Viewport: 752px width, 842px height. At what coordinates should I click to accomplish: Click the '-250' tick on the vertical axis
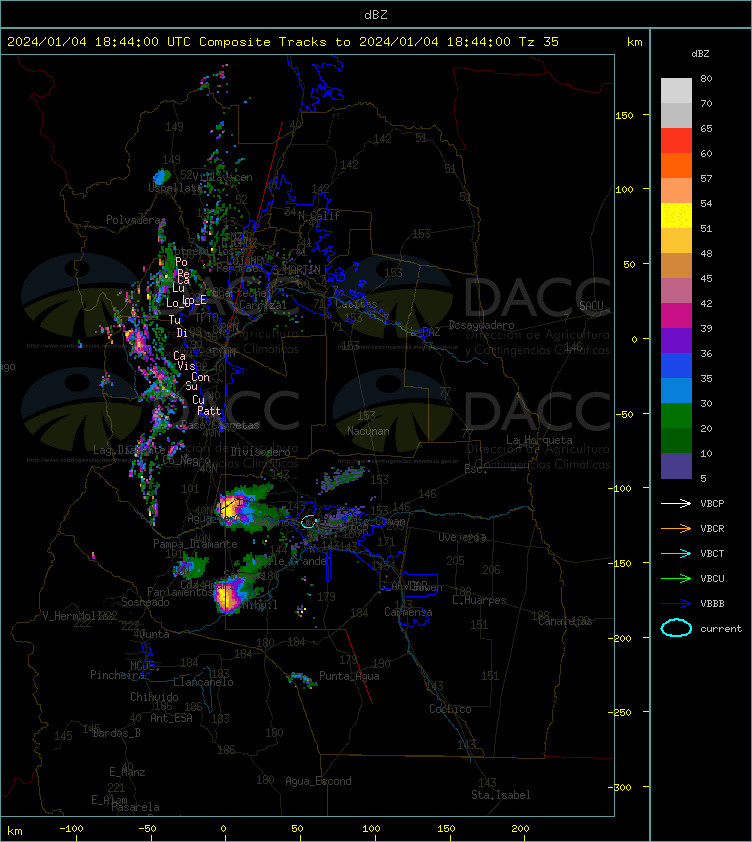tap(620, 712)
